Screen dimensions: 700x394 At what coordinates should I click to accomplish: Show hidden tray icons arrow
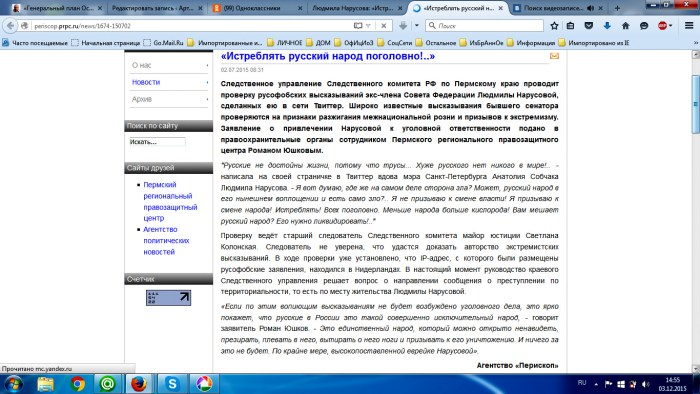pyautogui.click(x=596, y=384)
